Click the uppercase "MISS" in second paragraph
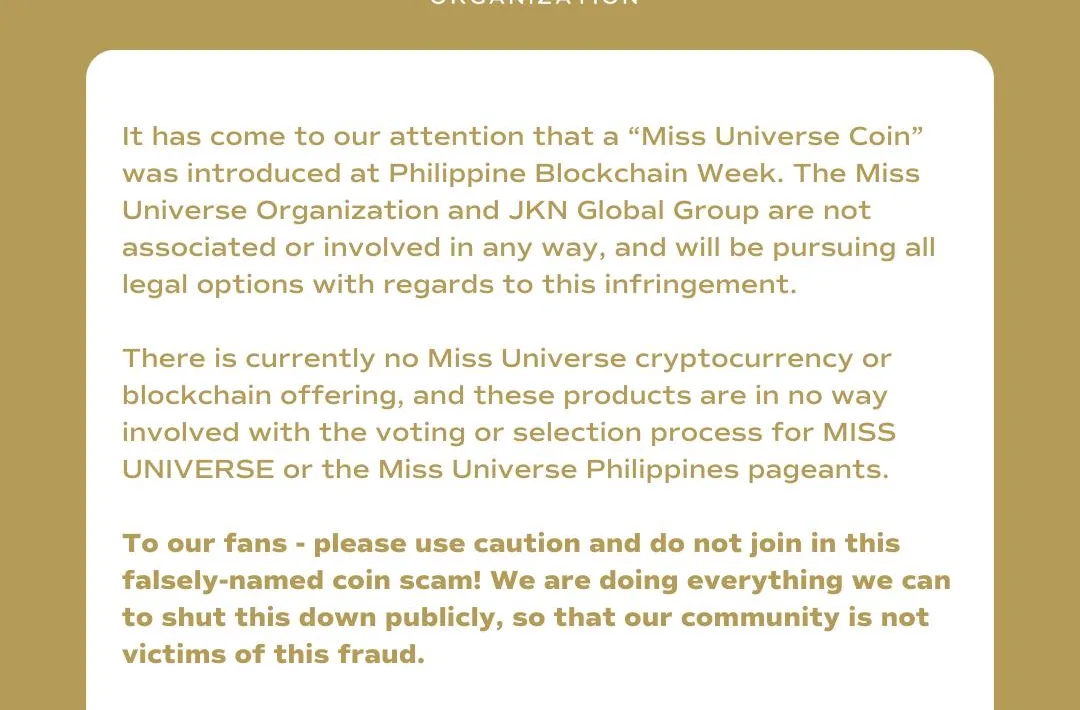Viewport: 1080px width, 710px height. [x=860, y=432]
